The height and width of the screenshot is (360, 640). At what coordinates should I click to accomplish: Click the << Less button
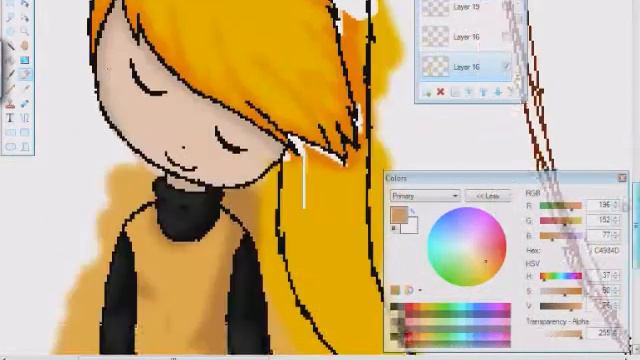pyautogui.click(x=488, y=196)
